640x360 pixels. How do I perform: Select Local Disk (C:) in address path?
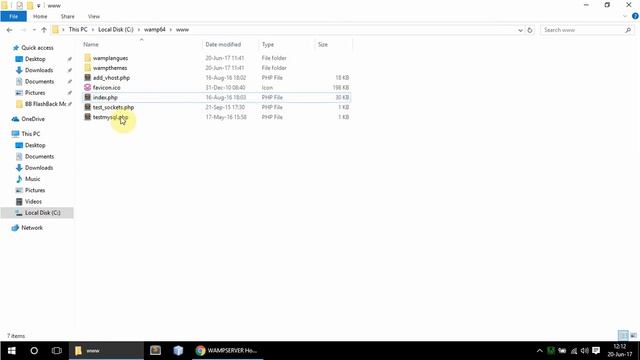click(x=116, y=30)
